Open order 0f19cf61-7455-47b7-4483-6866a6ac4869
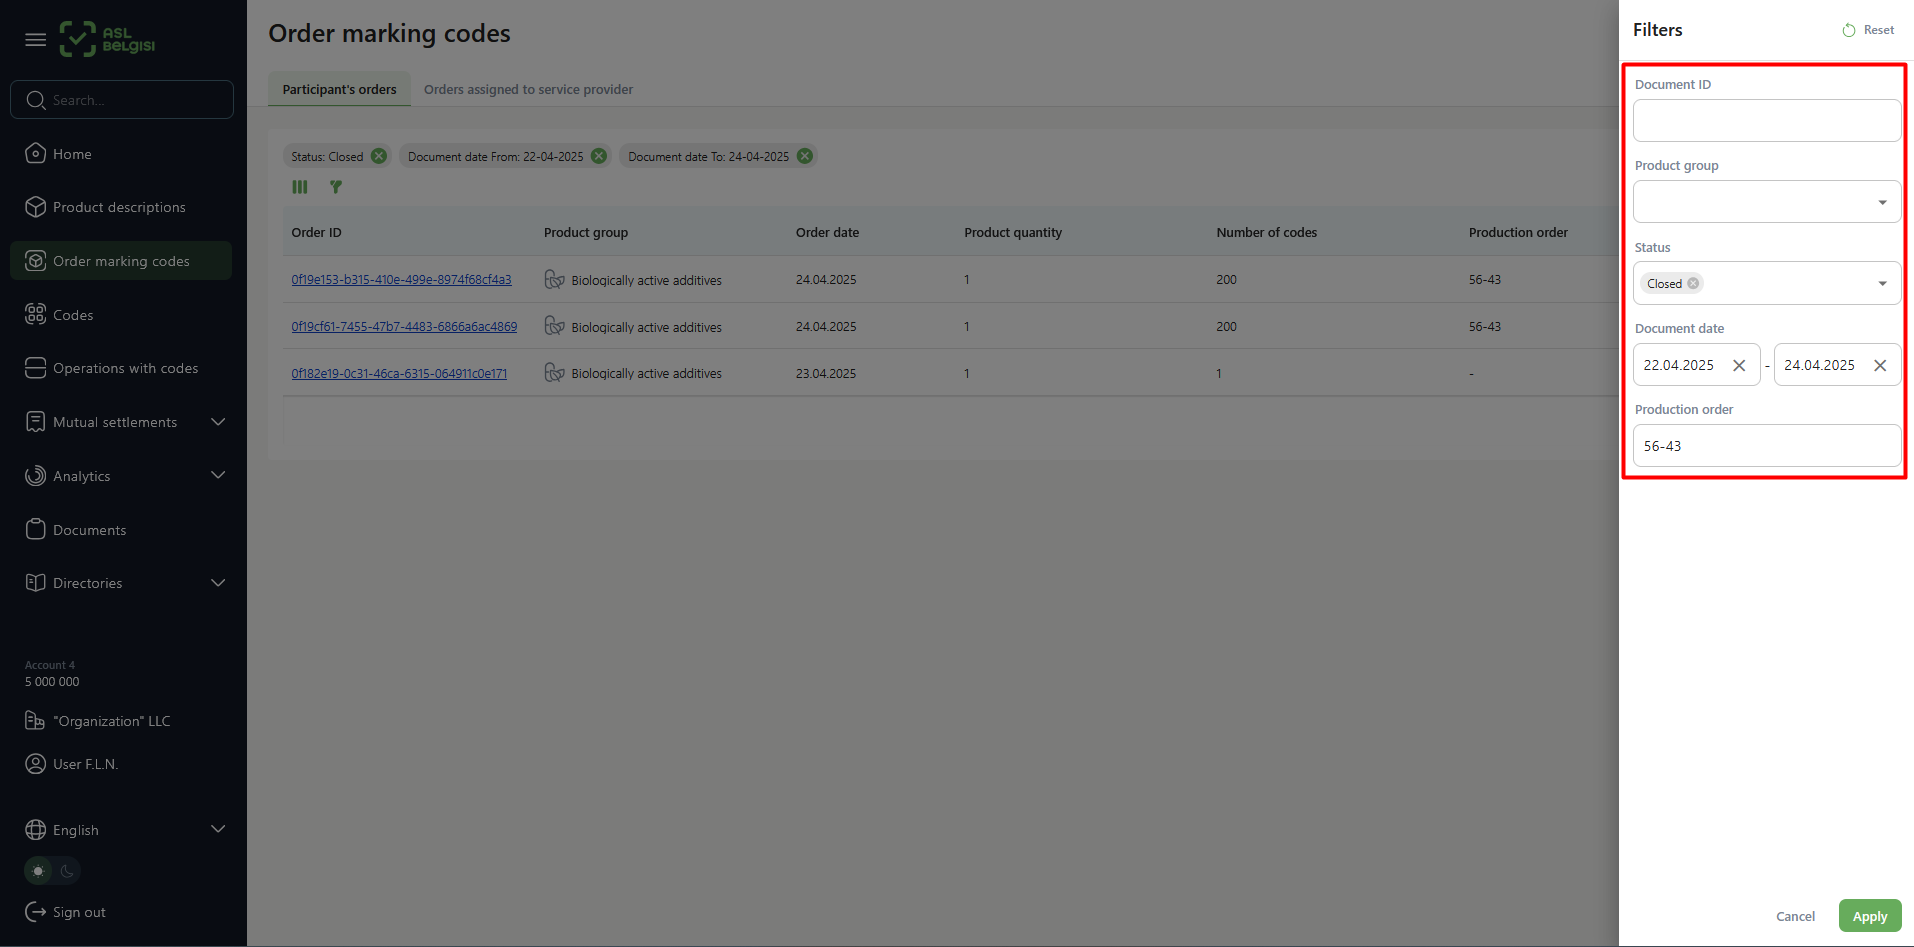Viewport: 1914px width, 947px height. 404,326
